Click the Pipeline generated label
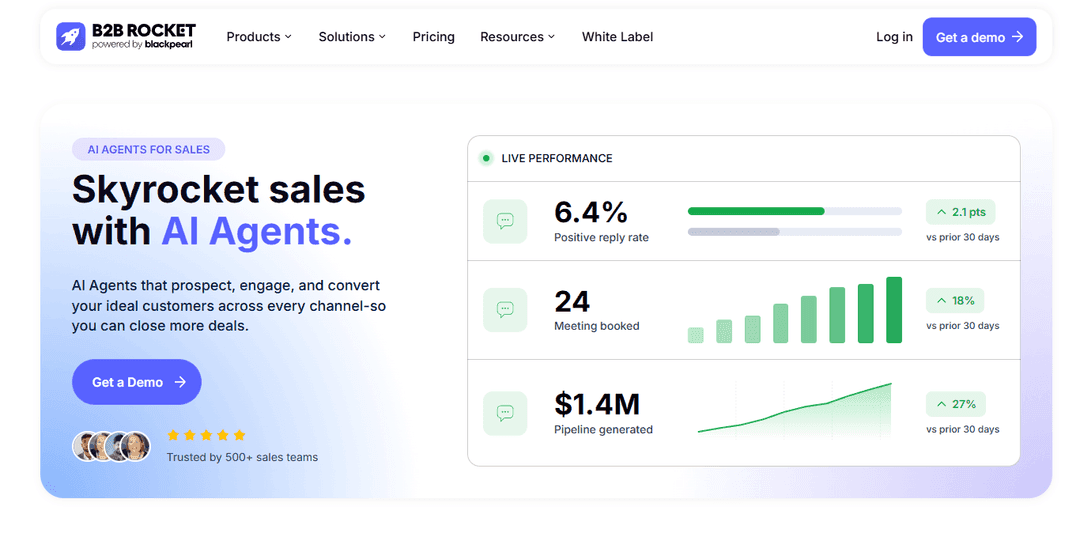 point(603,430)
